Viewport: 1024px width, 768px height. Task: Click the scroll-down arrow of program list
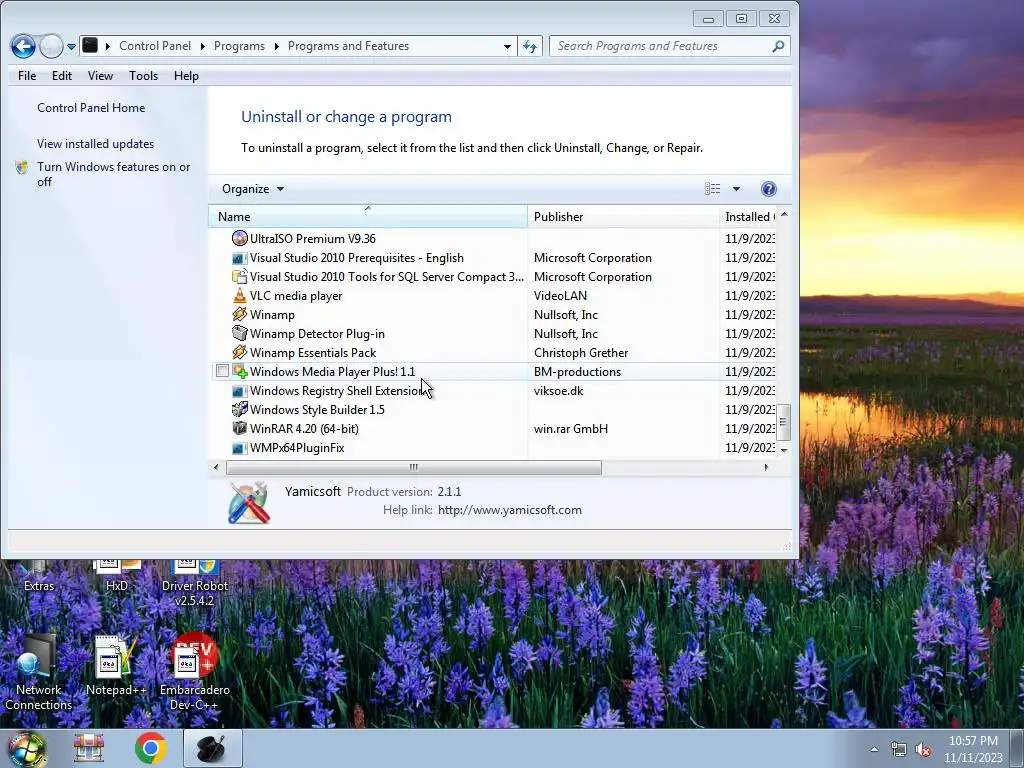784,451
